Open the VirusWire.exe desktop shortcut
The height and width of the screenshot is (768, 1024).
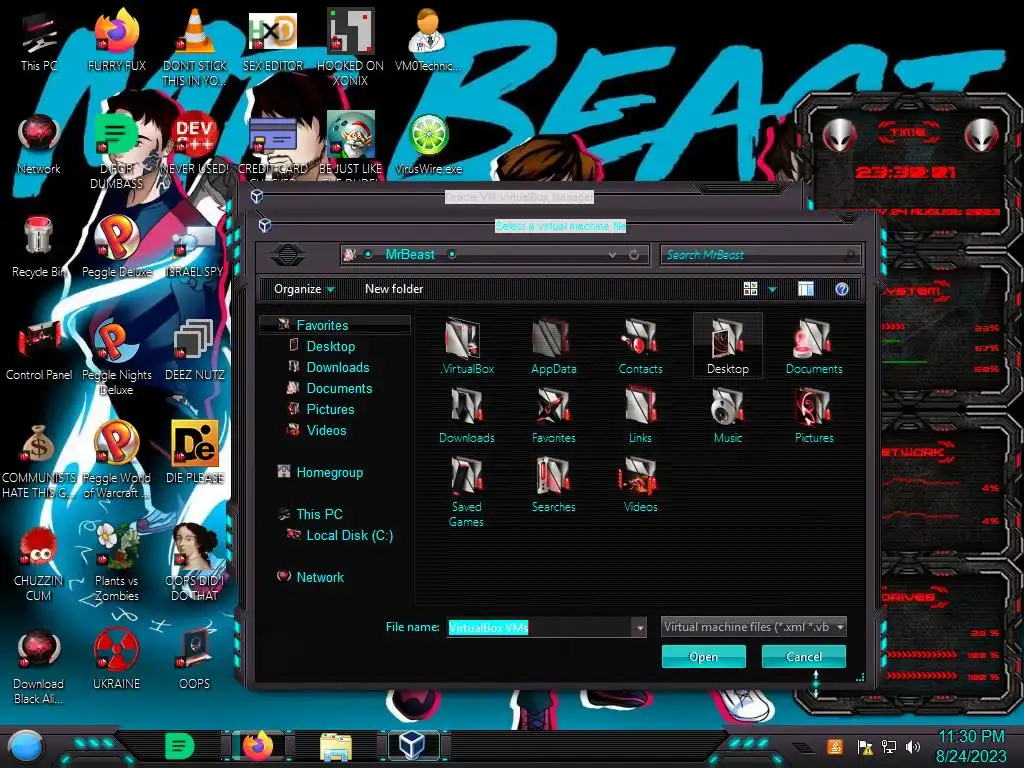click(428, 145)
